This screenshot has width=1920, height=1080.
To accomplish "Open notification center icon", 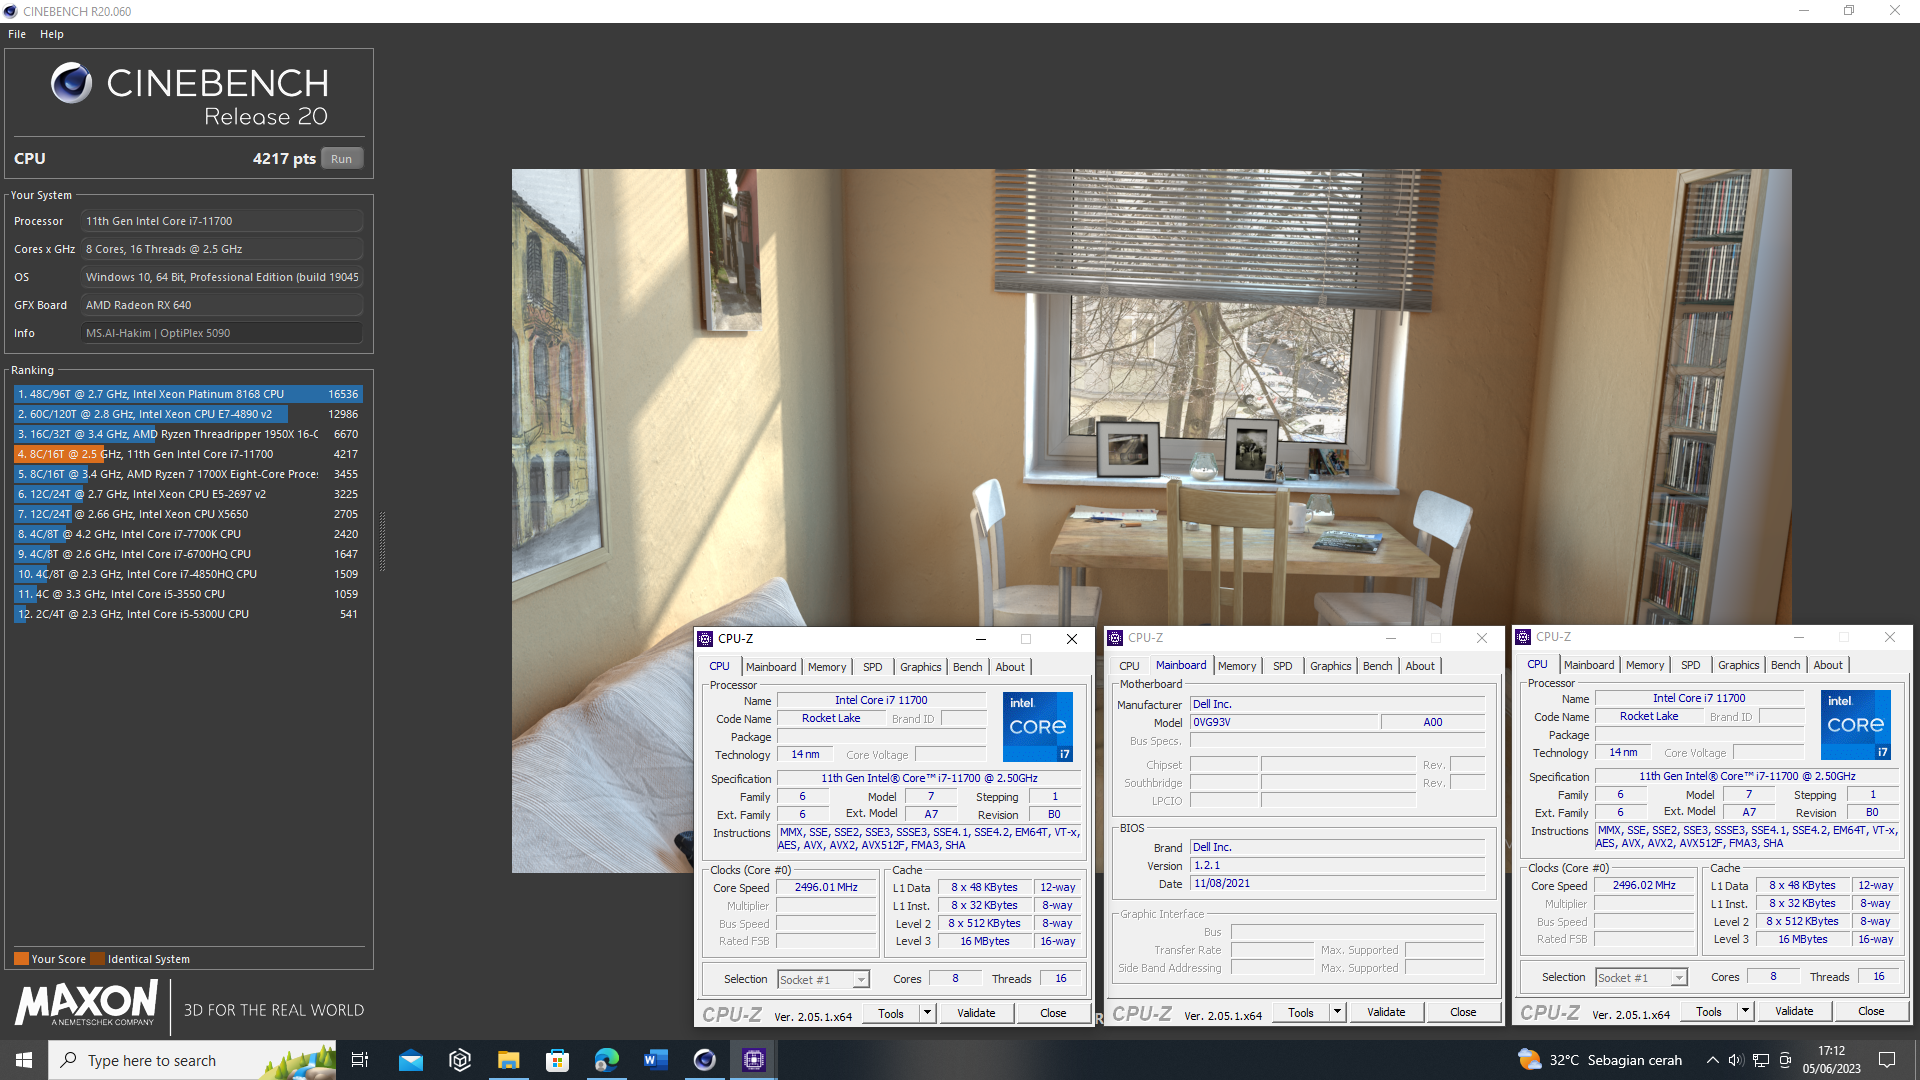I will pos(1887,1060).
